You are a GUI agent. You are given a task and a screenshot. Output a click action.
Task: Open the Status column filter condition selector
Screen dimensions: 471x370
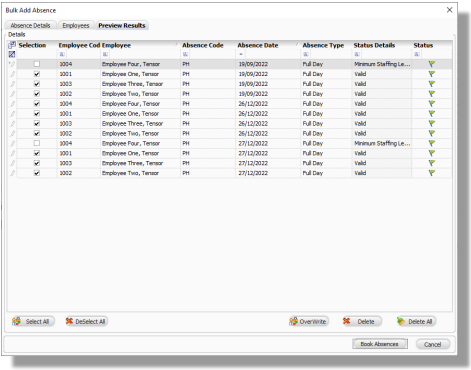click(417, 54)
